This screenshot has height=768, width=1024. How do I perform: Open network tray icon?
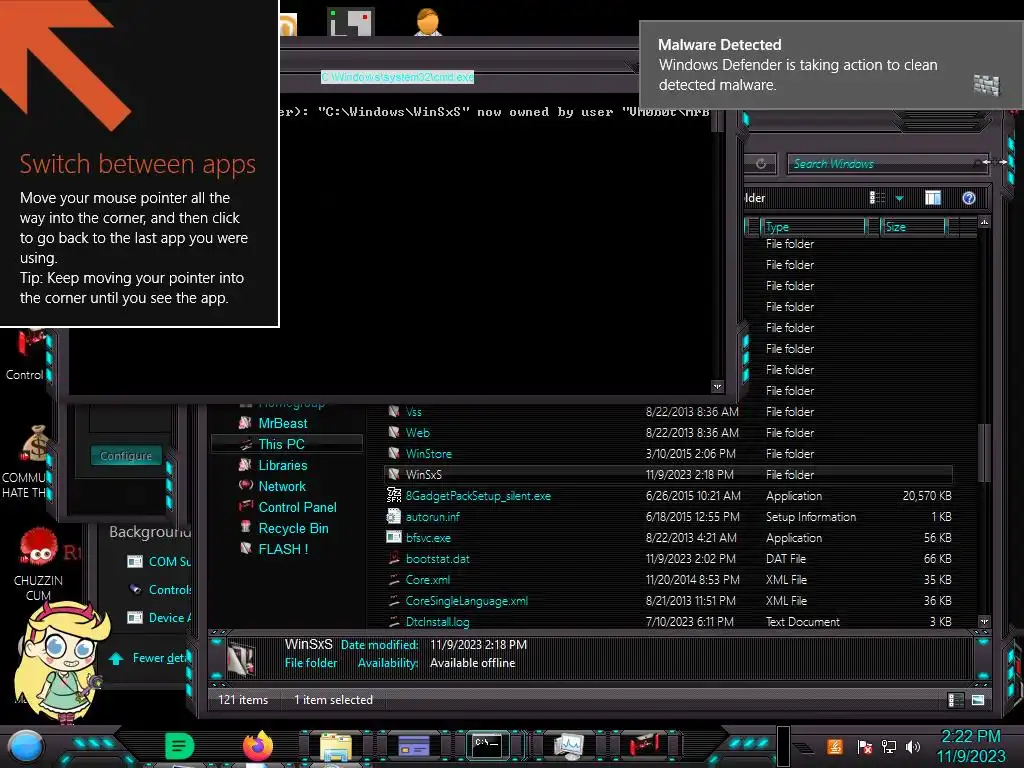(889, 746)
